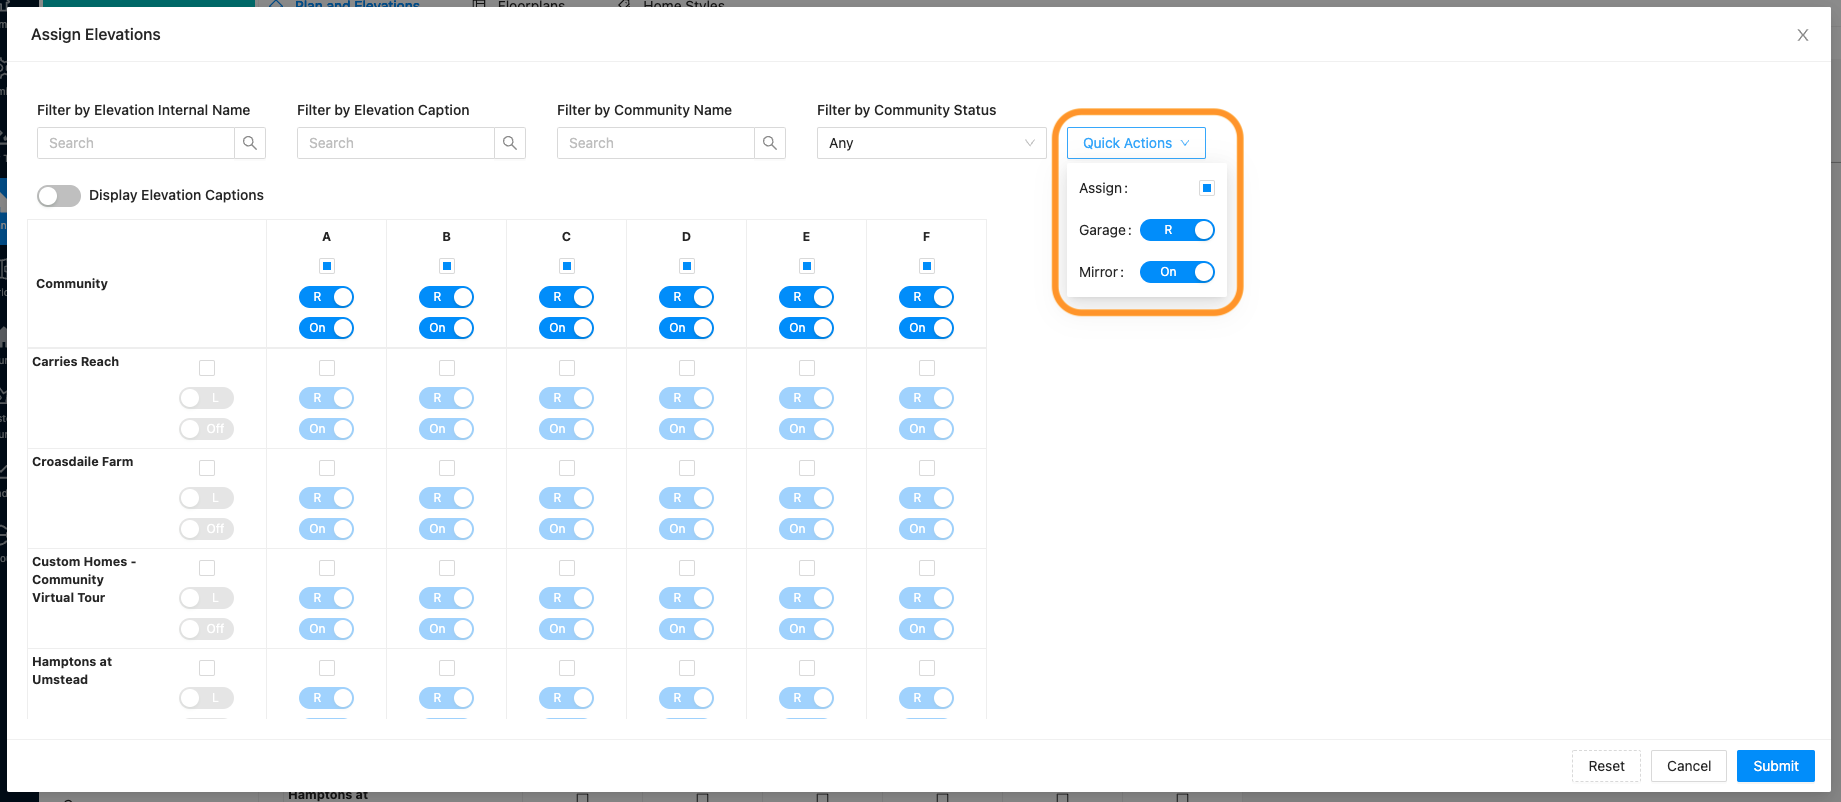Close the Assign Elevations dialog
This screenshot has height=802, width=1841.
1803,35
